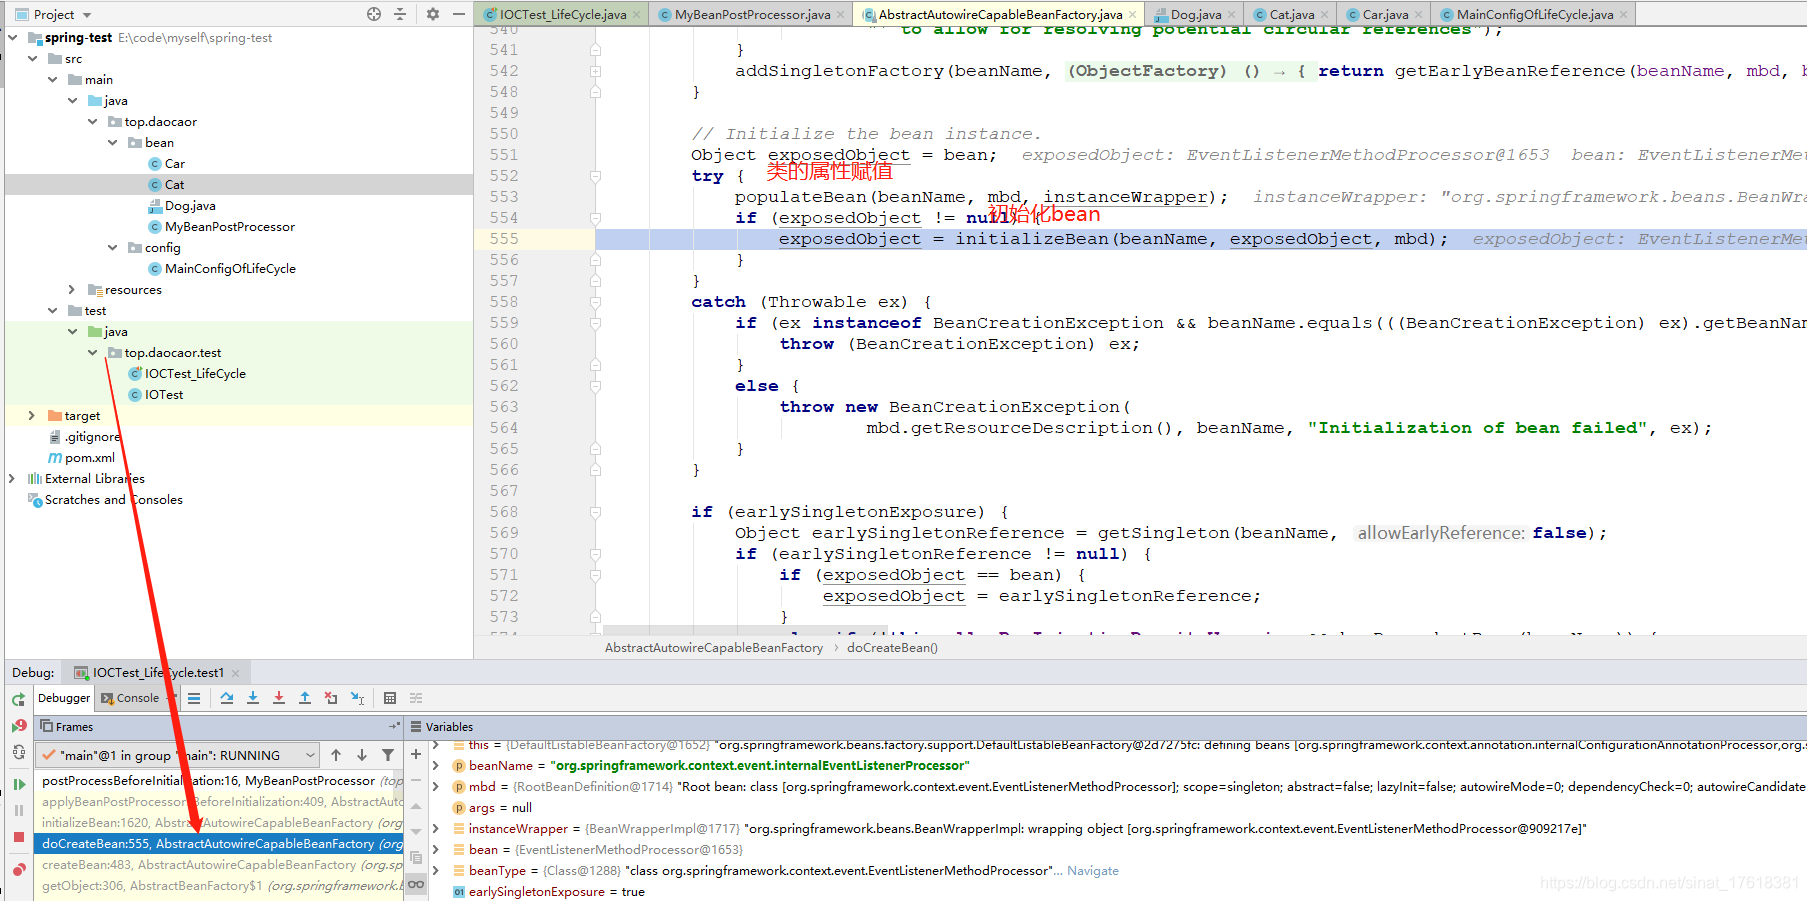
Task: Add a new watch with plus icon
Action: [x=416, y=754]
